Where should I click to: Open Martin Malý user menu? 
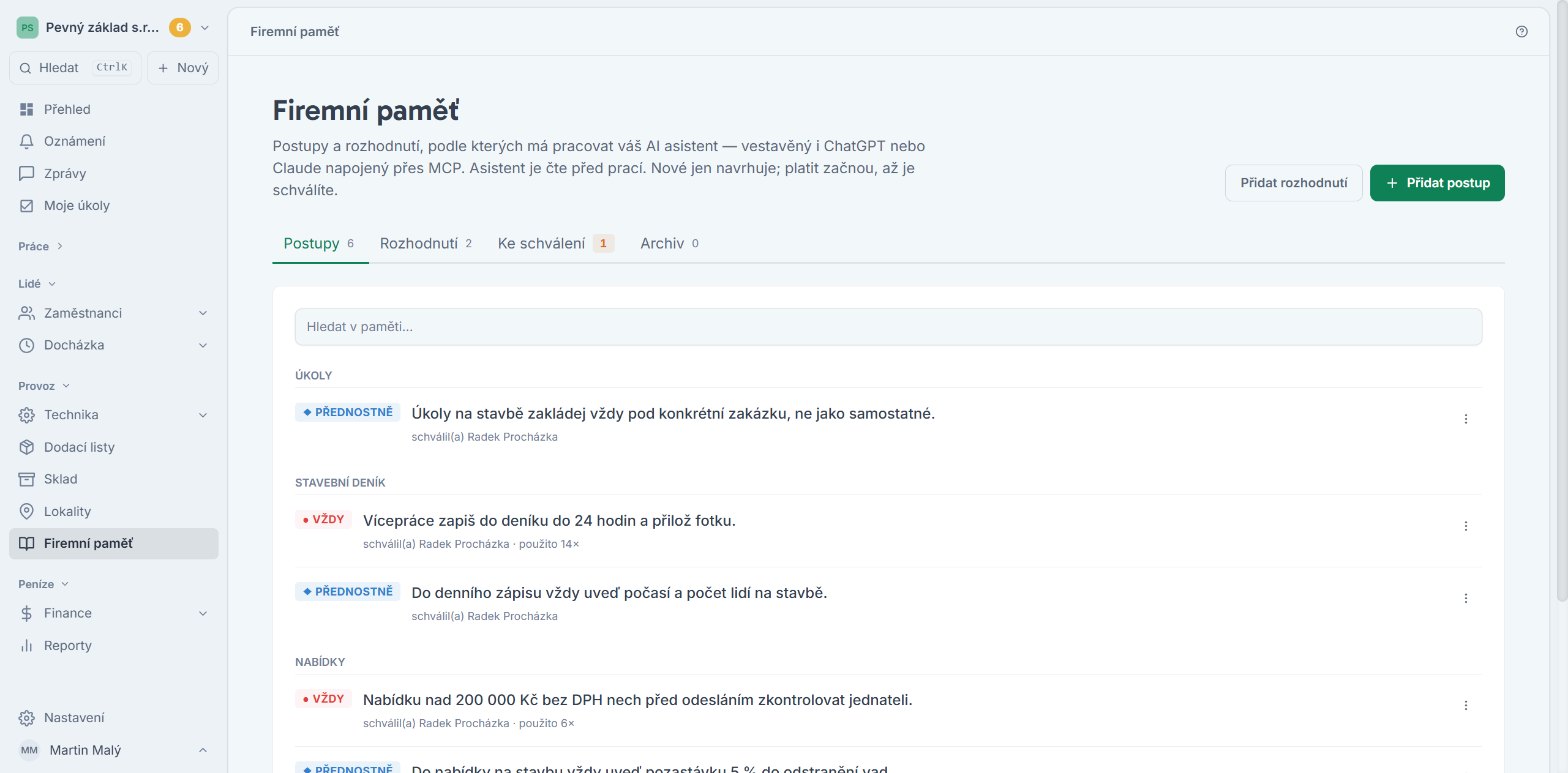[x=113, y=750]
